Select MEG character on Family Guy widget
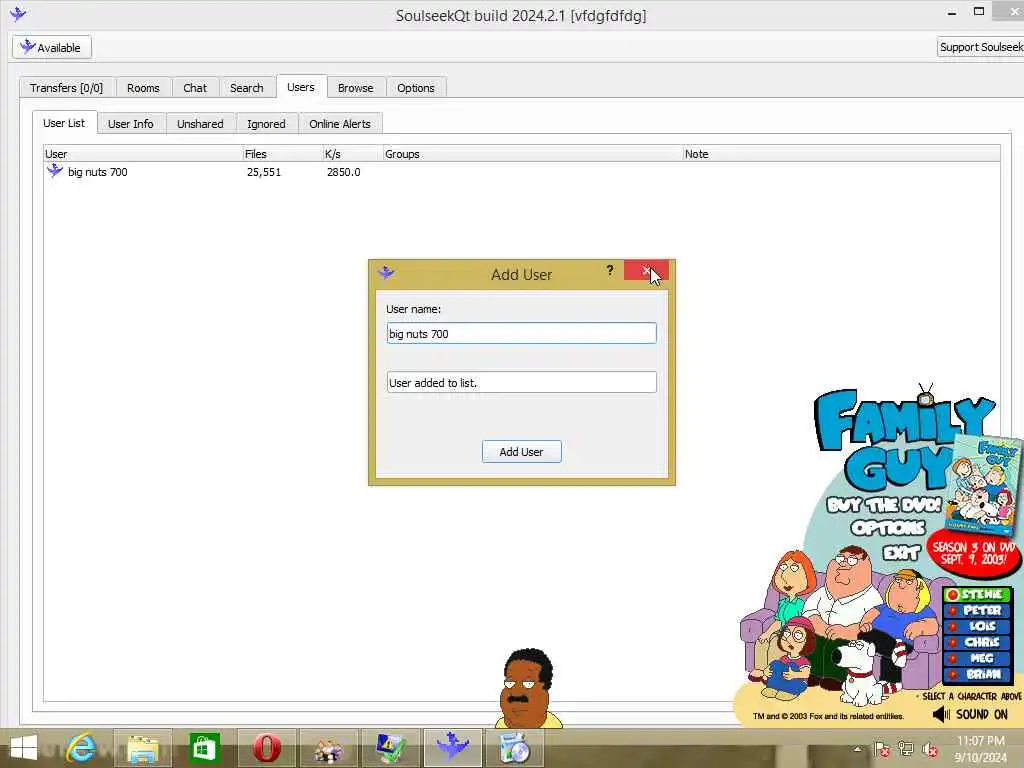Viewport: 1024px width, 768px height. pyautogui.click(x=978, y=658)
